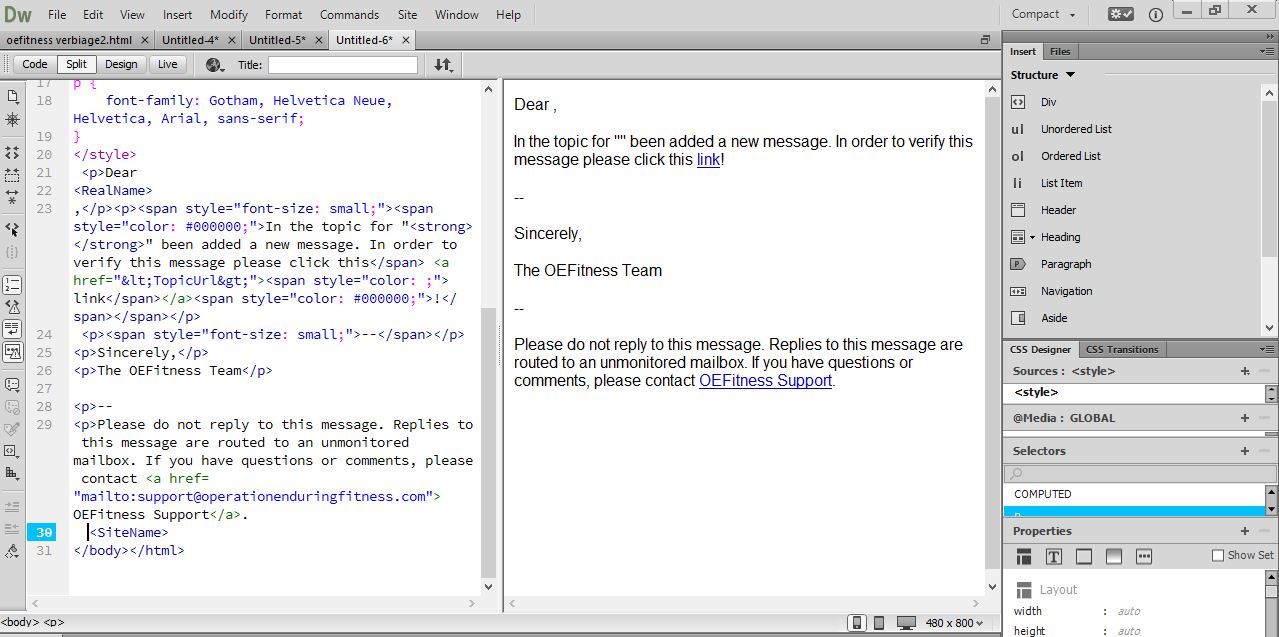Click the Sync Settings icon in the top bar
1279x637 pixels.
[x=1120, y=14]
